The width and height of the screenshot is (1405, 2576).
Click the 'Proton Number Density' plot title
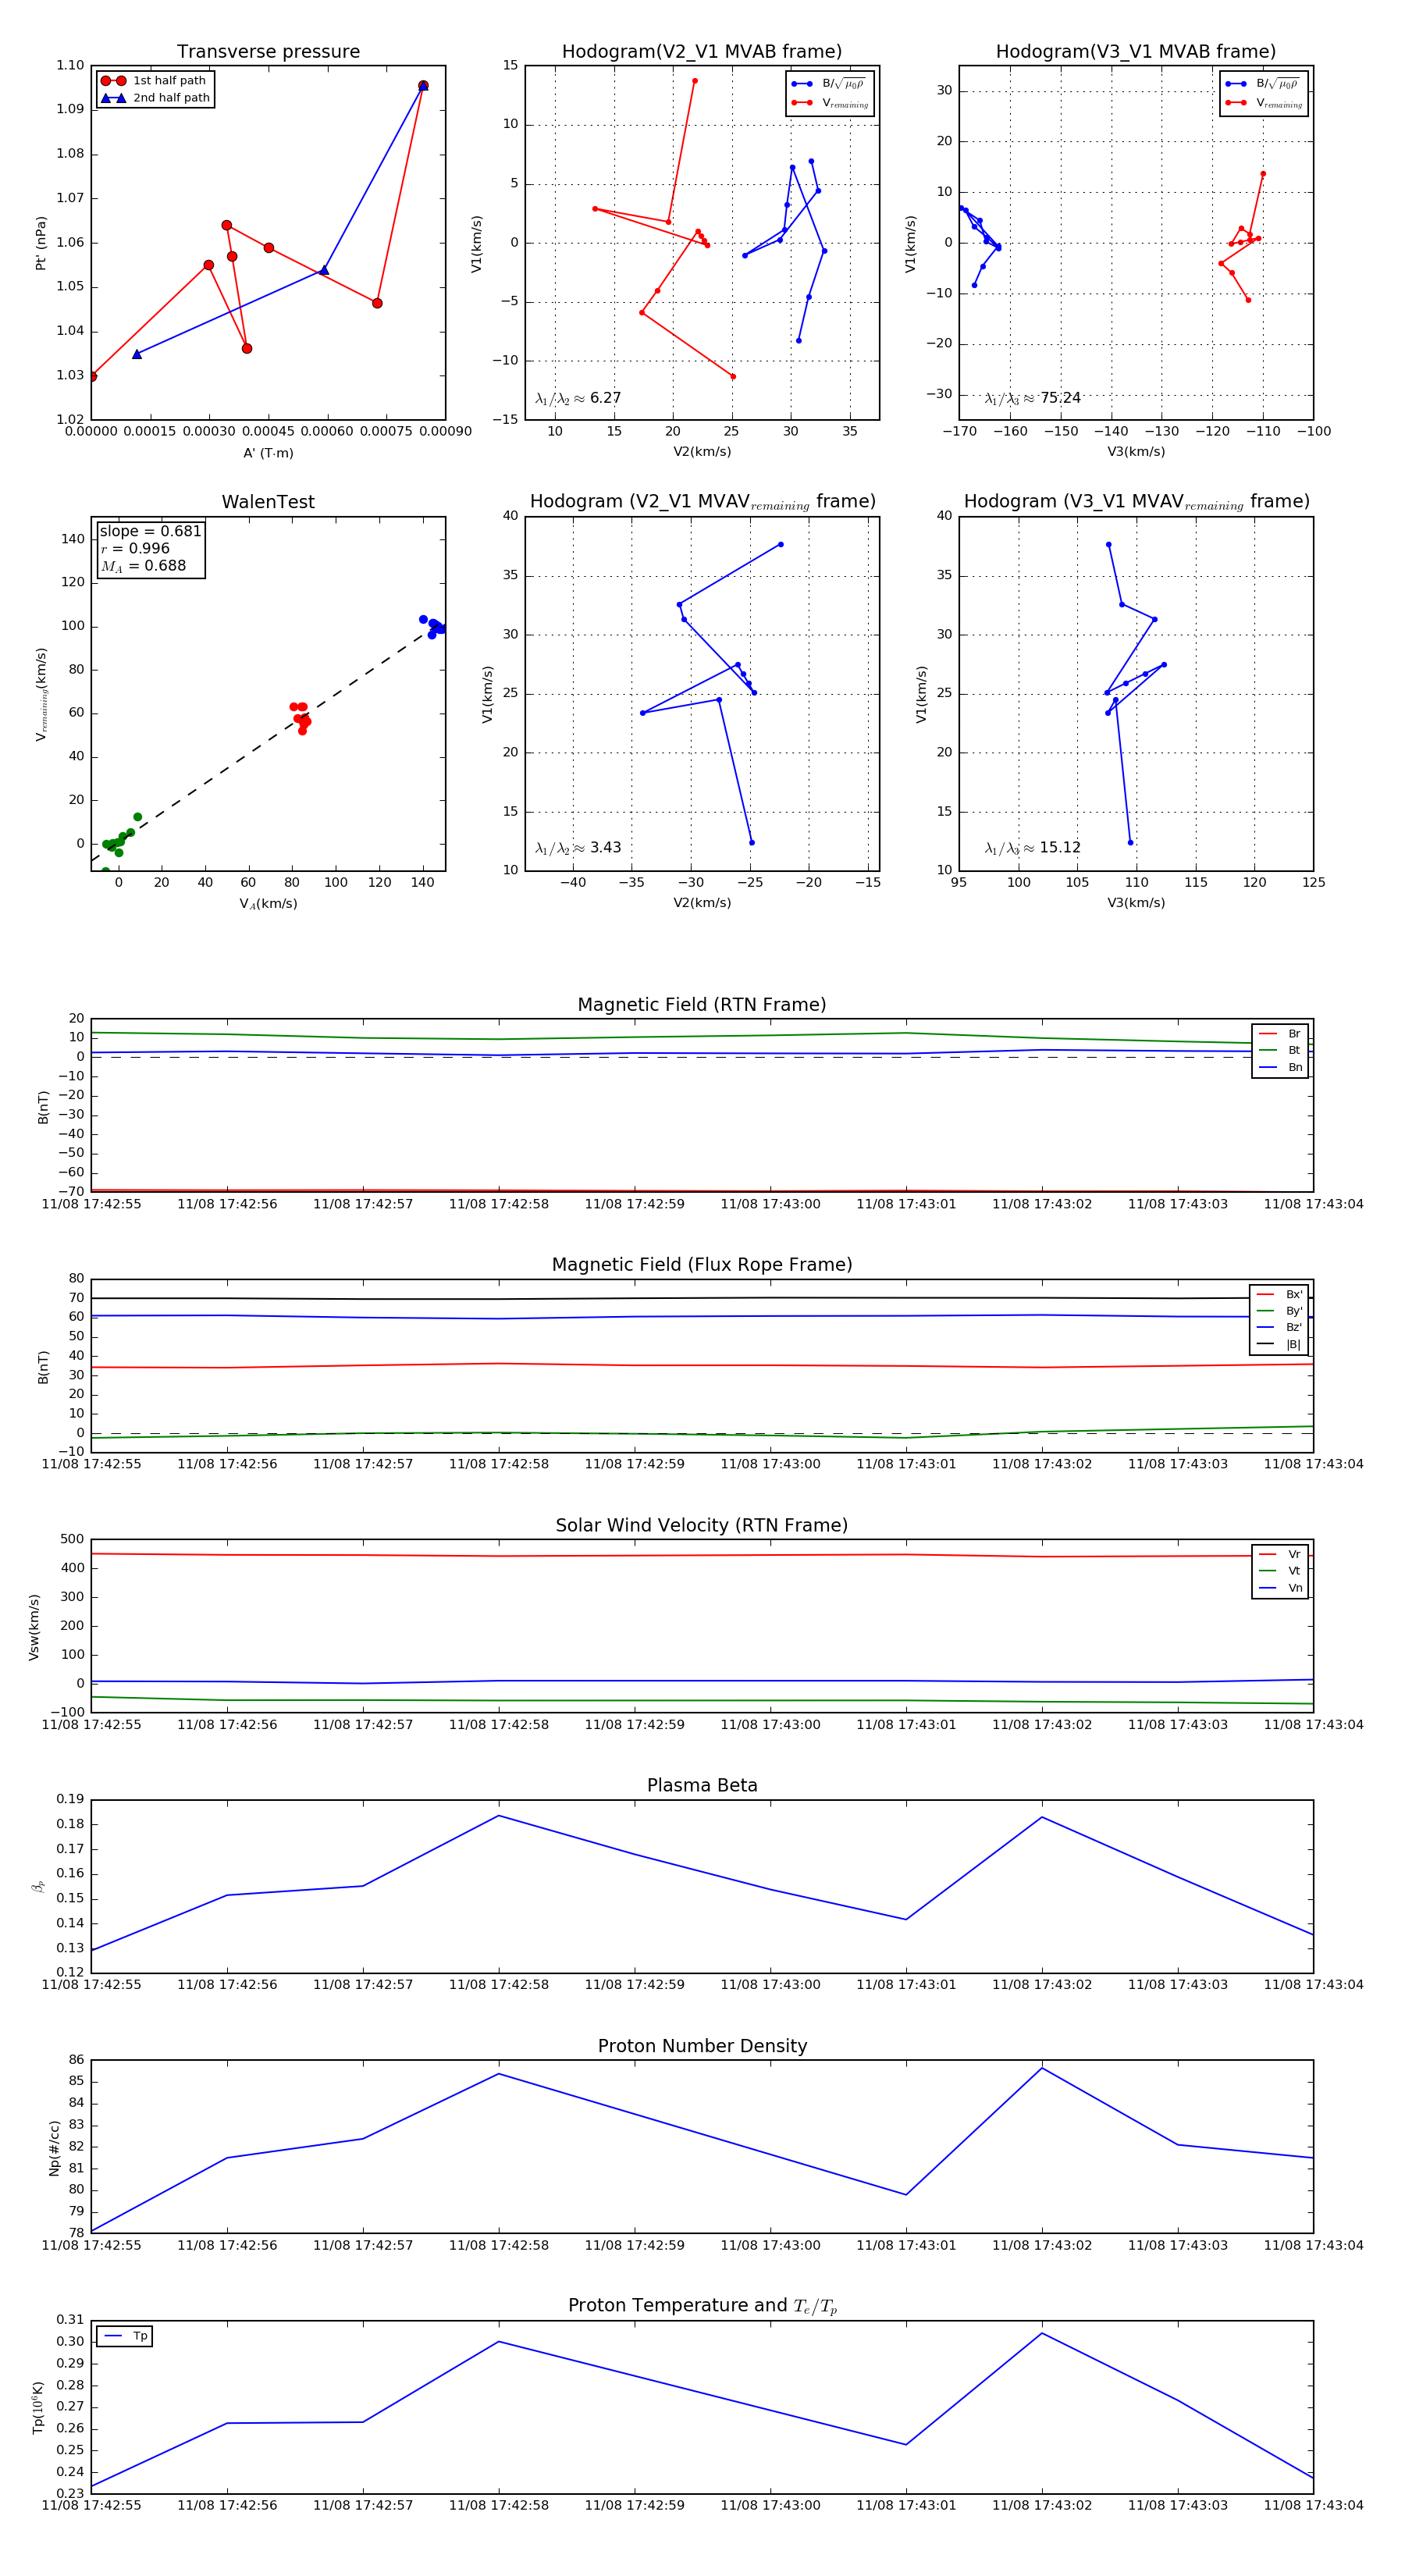point(702,2046)
